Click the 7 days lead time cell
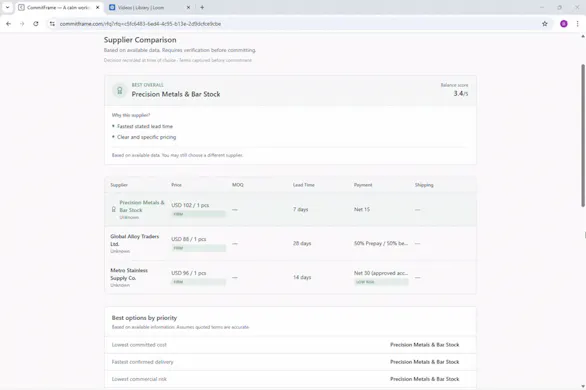586x390 pixels. 300,209
